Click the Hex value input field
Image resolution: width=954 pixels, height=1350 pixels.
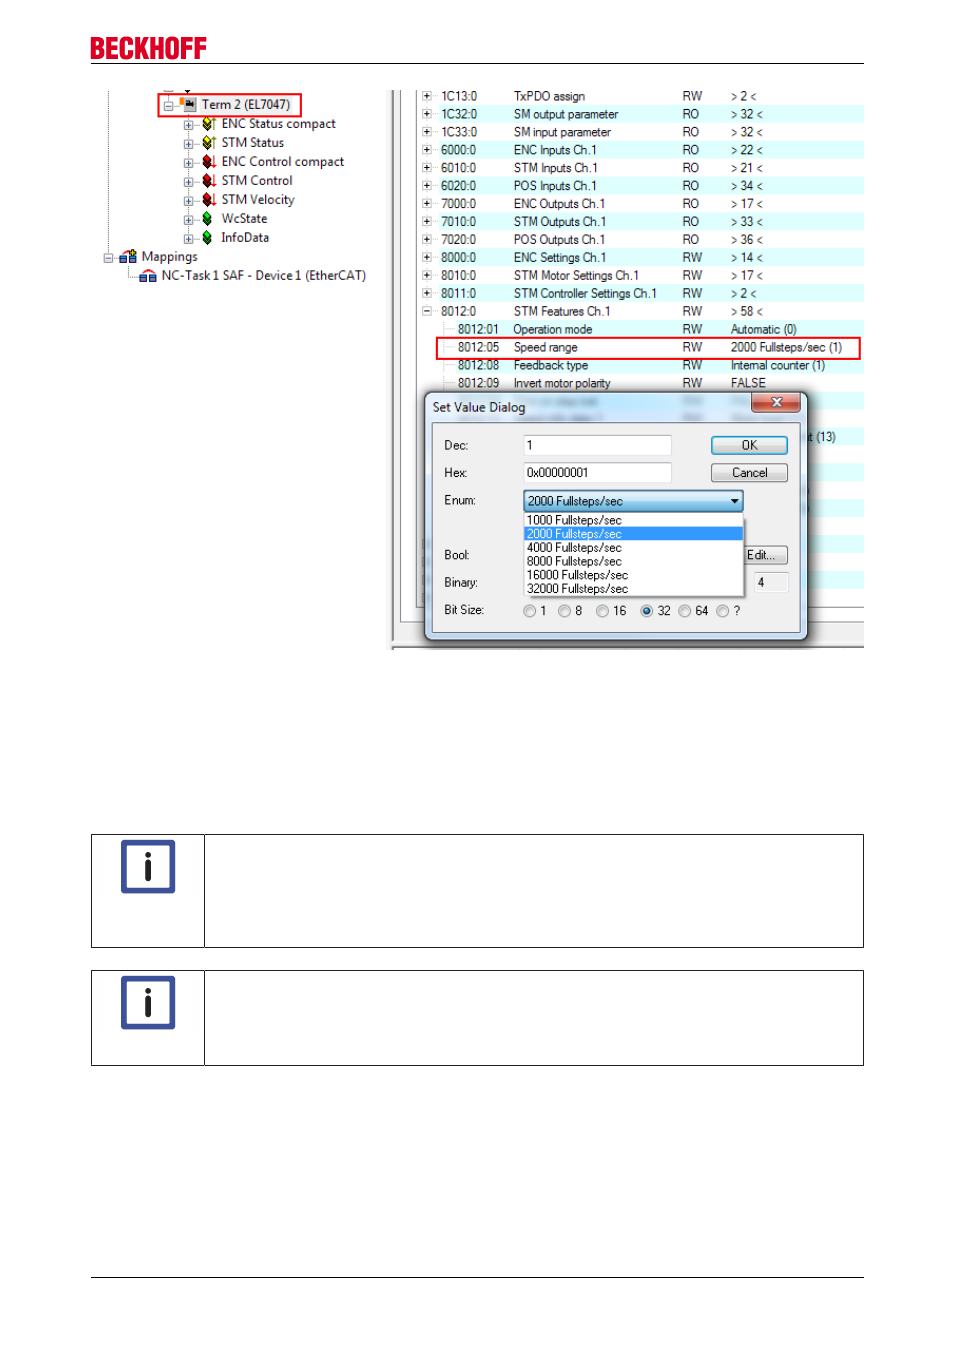coord(597,473)
